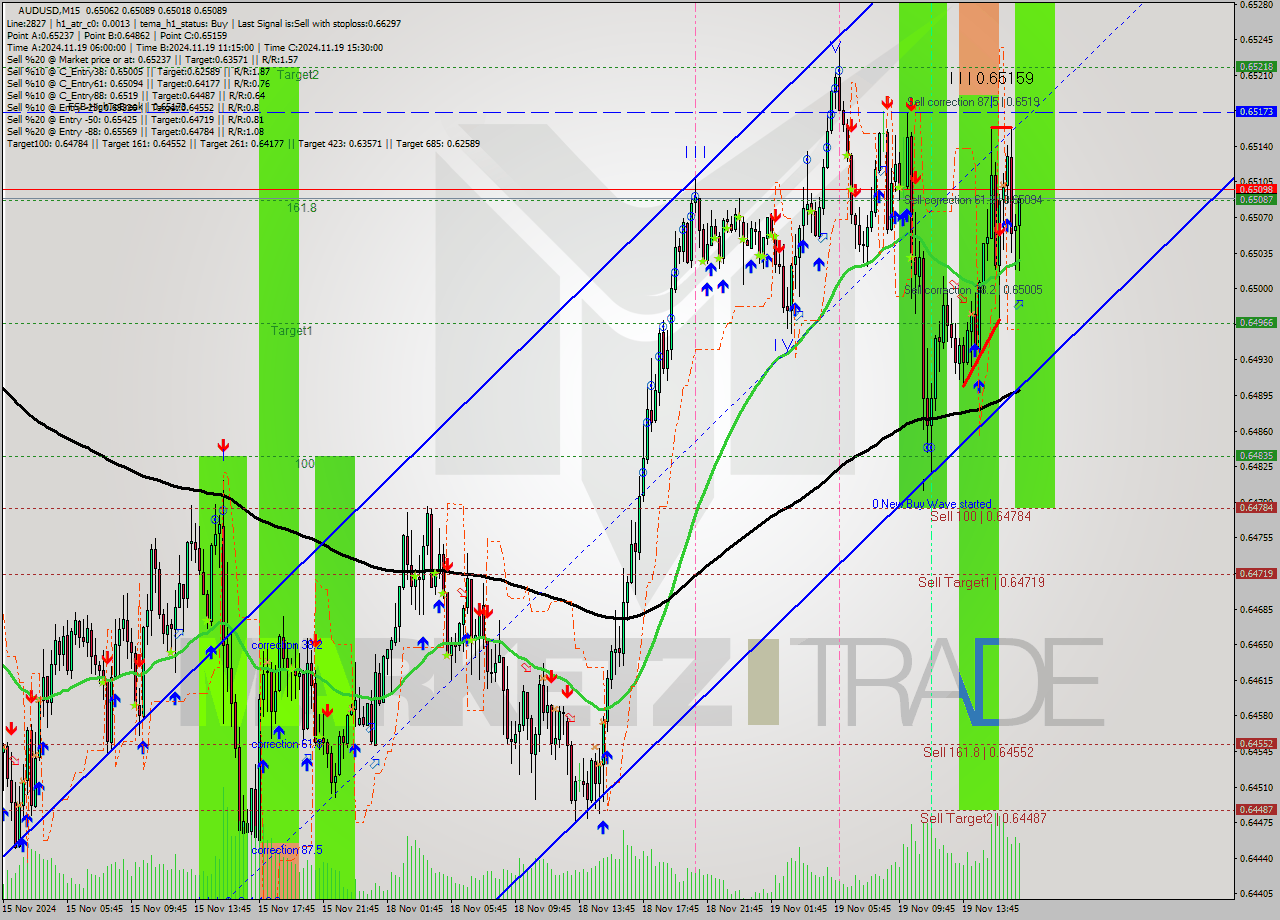This screenshot has width=1280, height=920.
Task: Click the '18 Nov 09:45' time label
Action: point(541,909)
